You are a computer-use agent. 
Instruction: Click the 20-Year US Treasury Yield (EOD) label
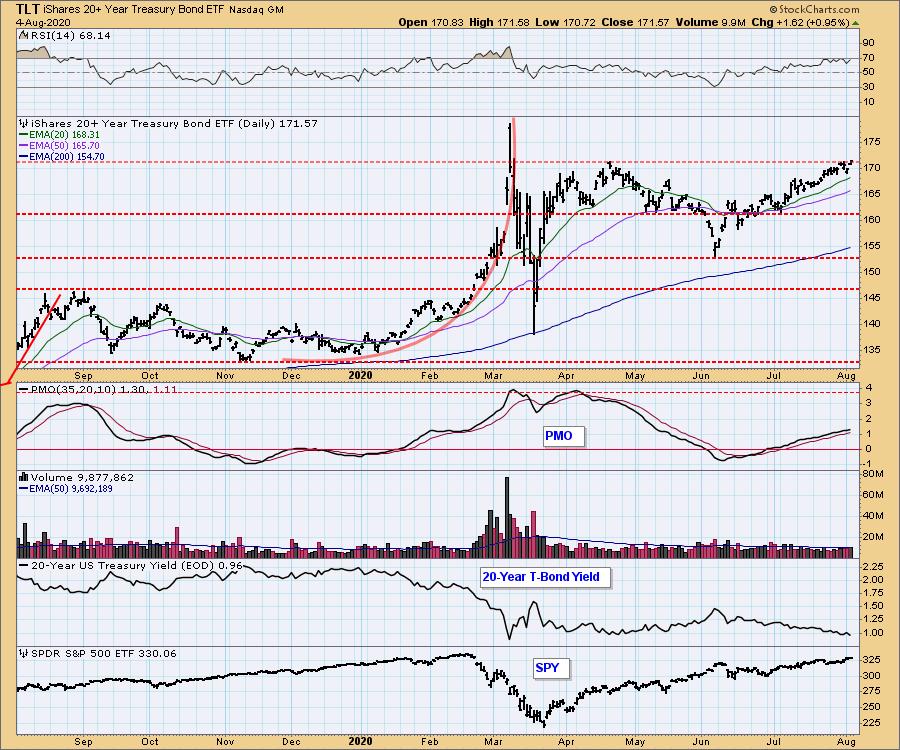coord(137,566)
